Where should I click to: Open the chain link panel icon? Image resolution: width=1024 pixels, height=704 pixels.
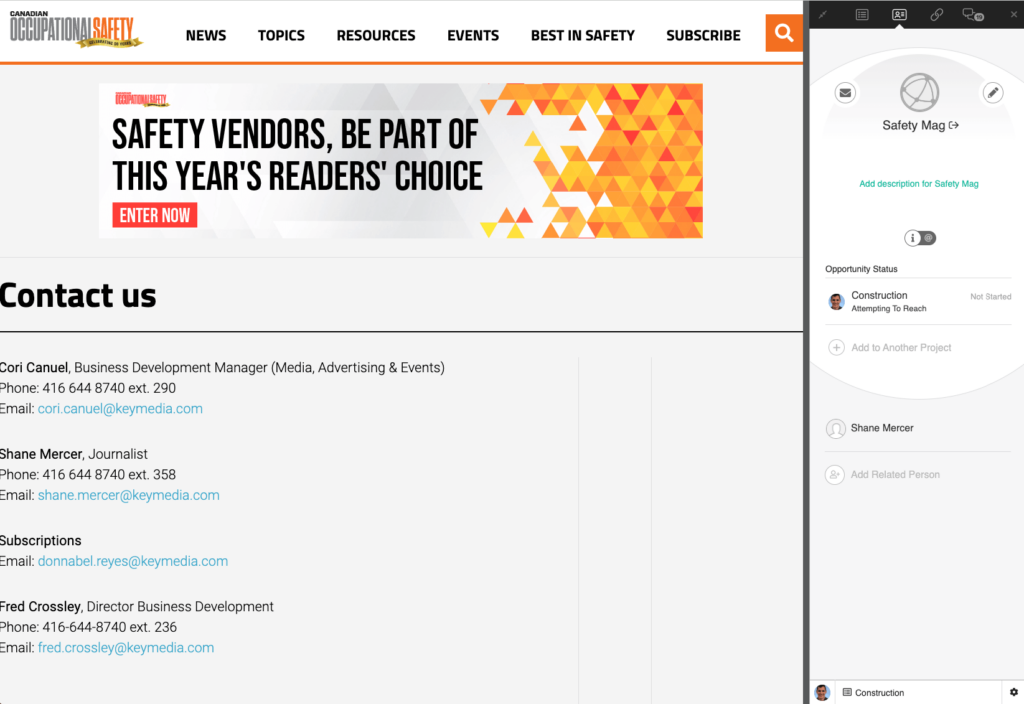936,14
